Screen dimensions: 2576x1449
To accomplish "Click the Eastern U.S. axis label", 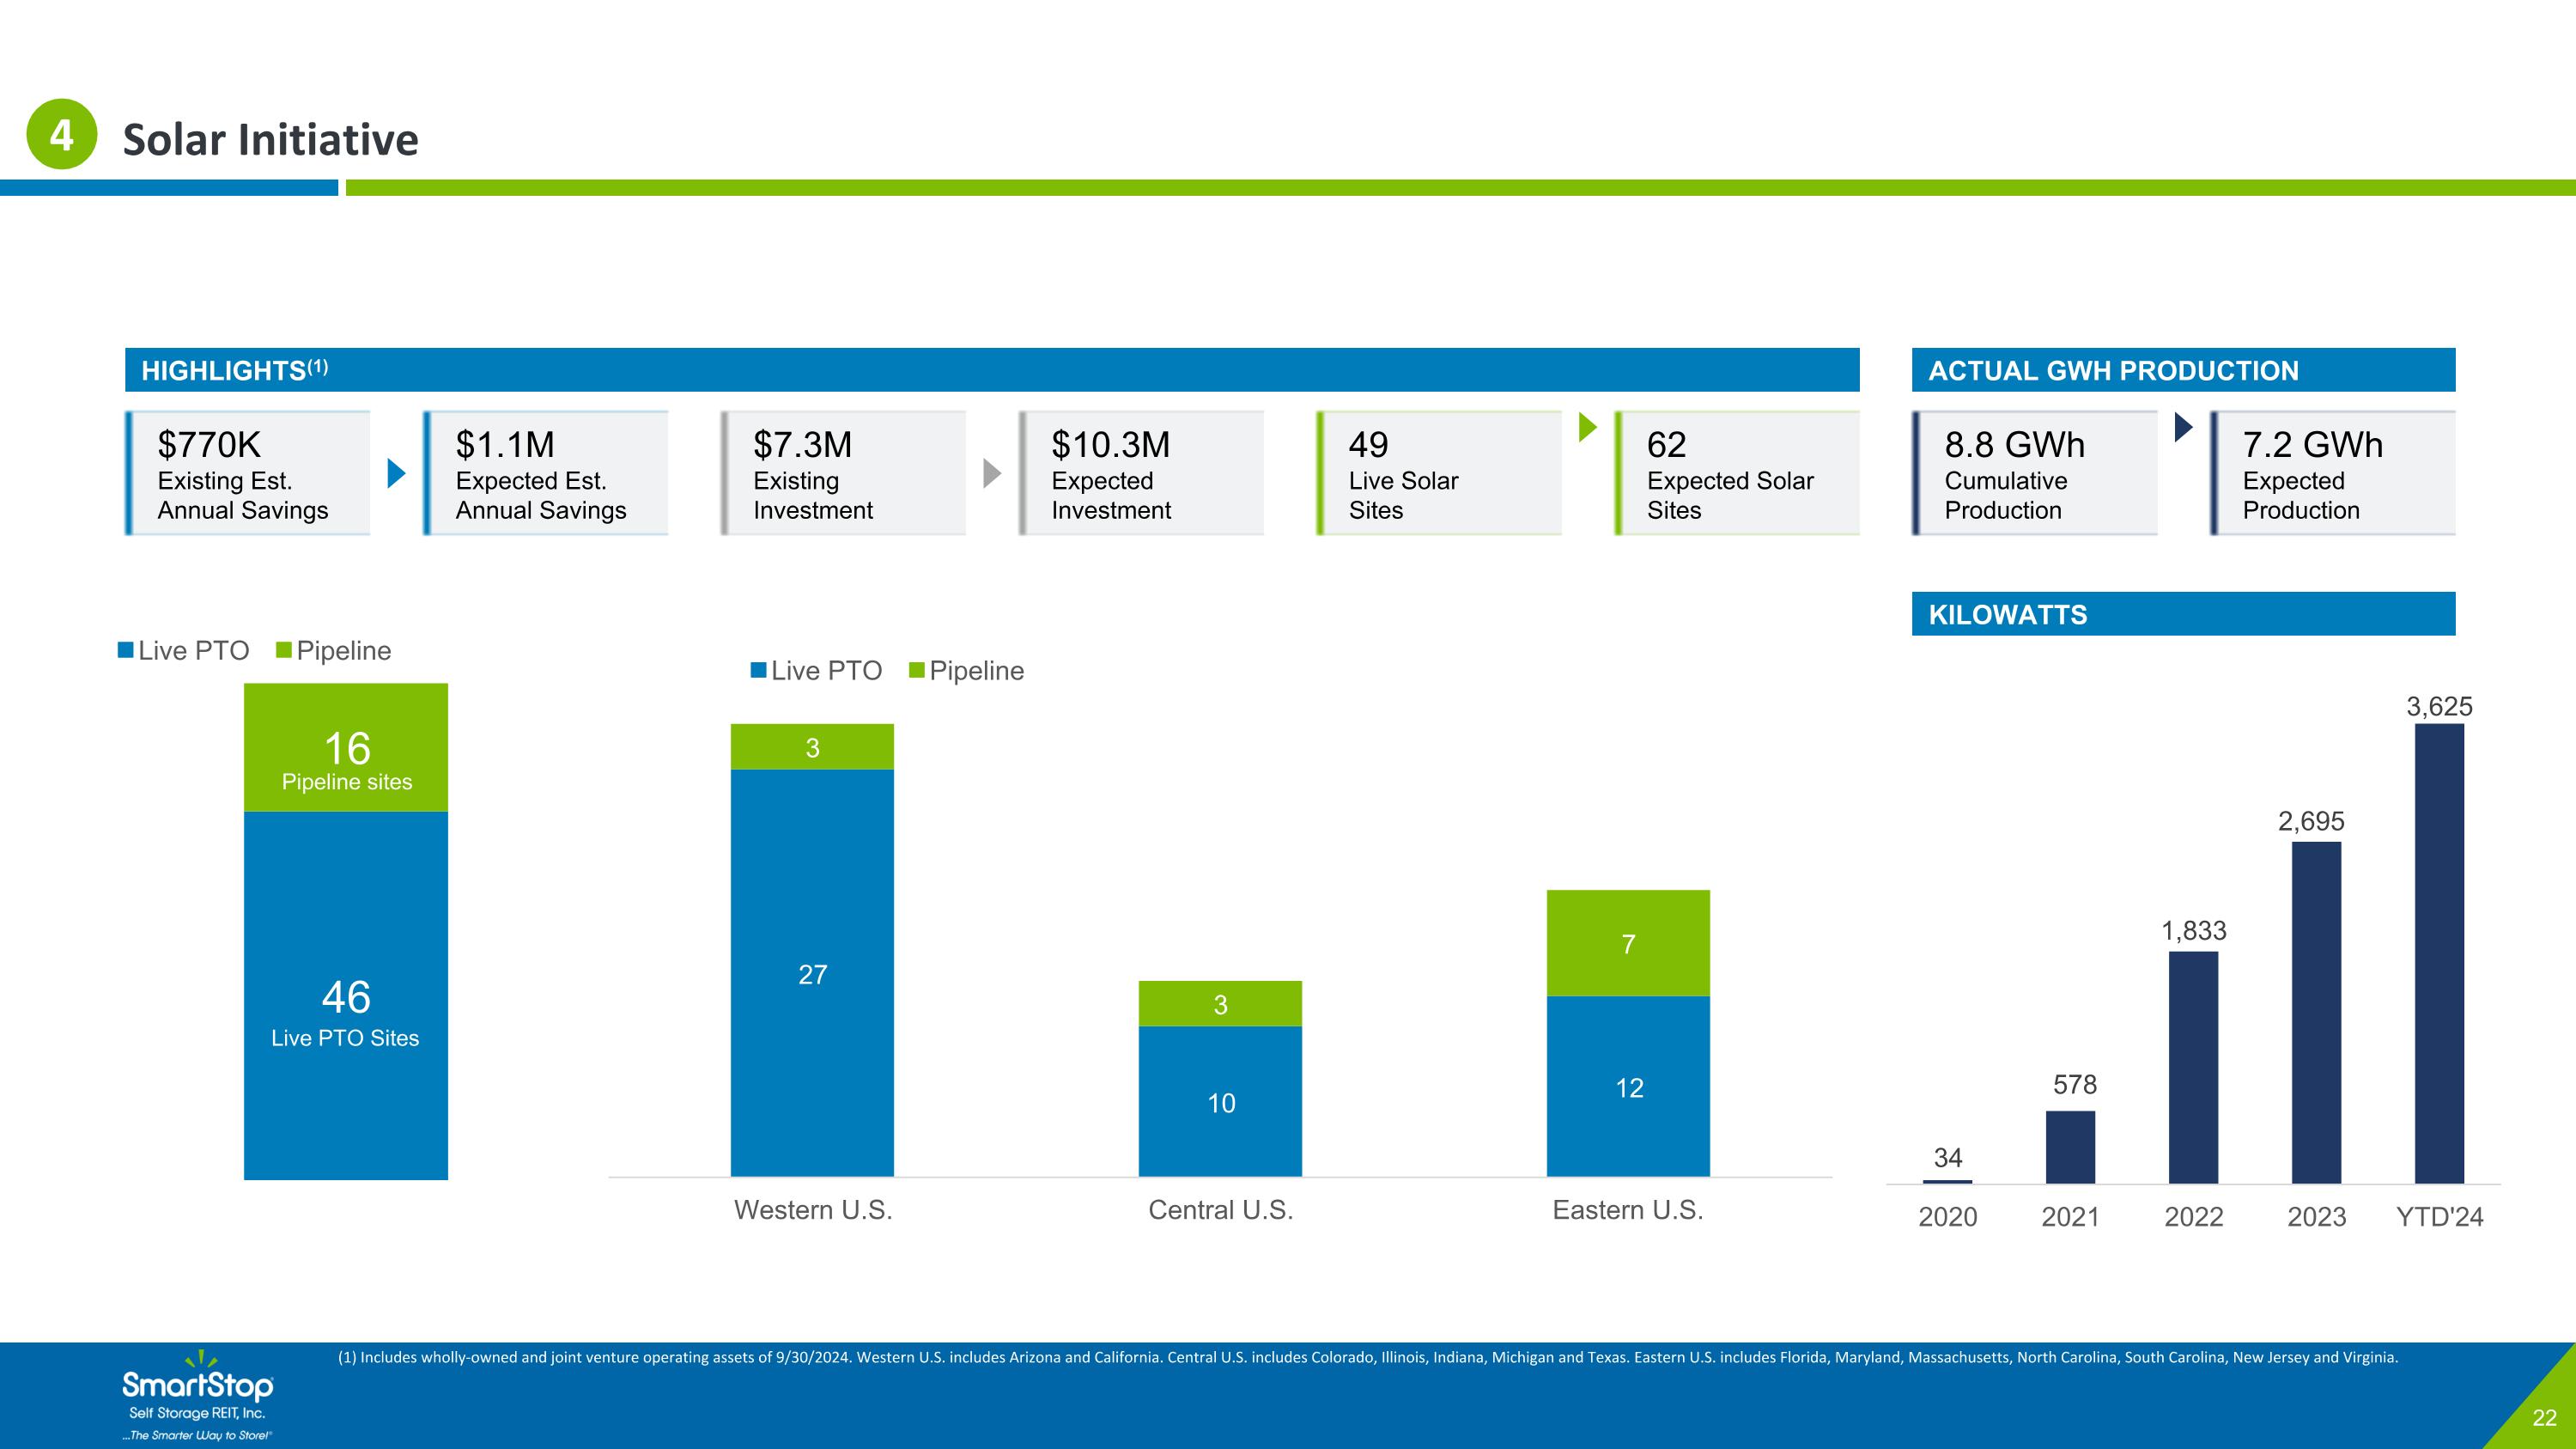I will 1627,1210.
